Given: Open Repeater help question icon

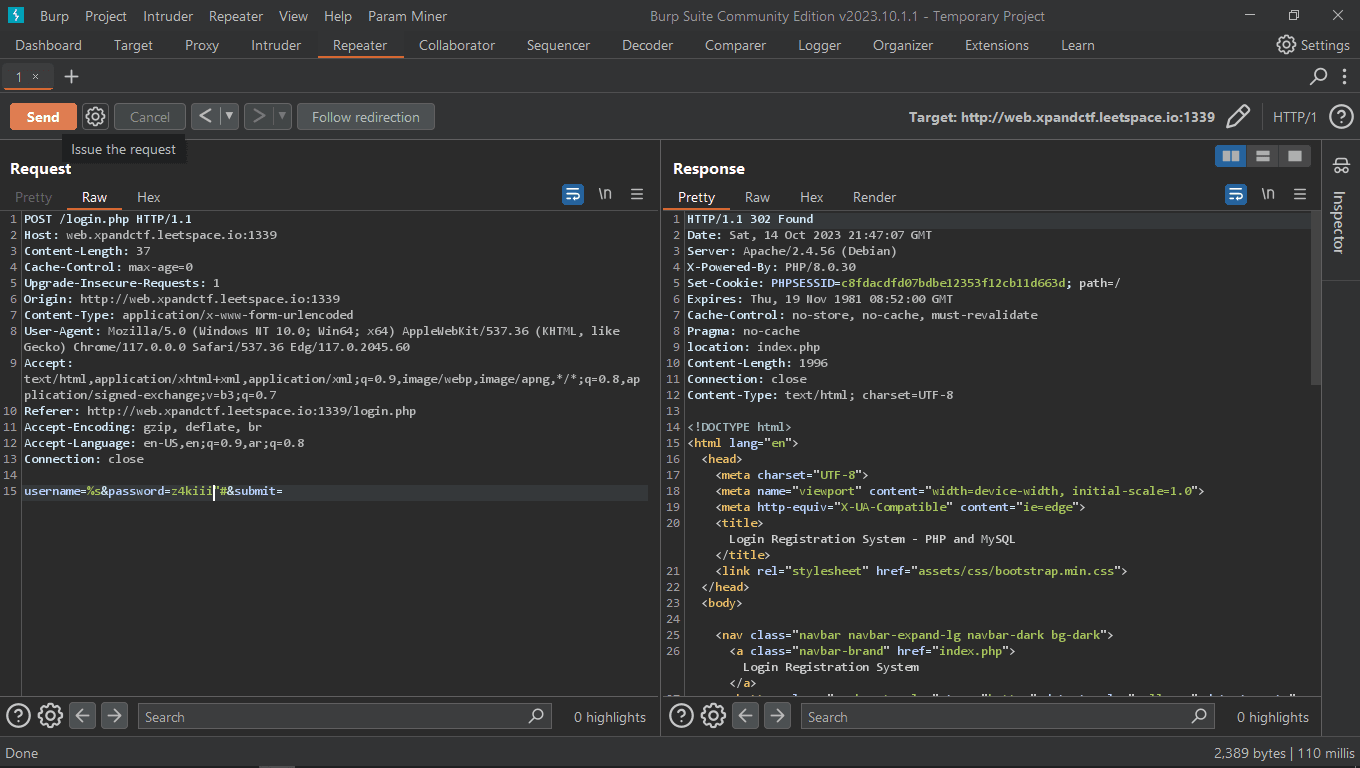Looking at the screenshot, I should pos(1341,117).
